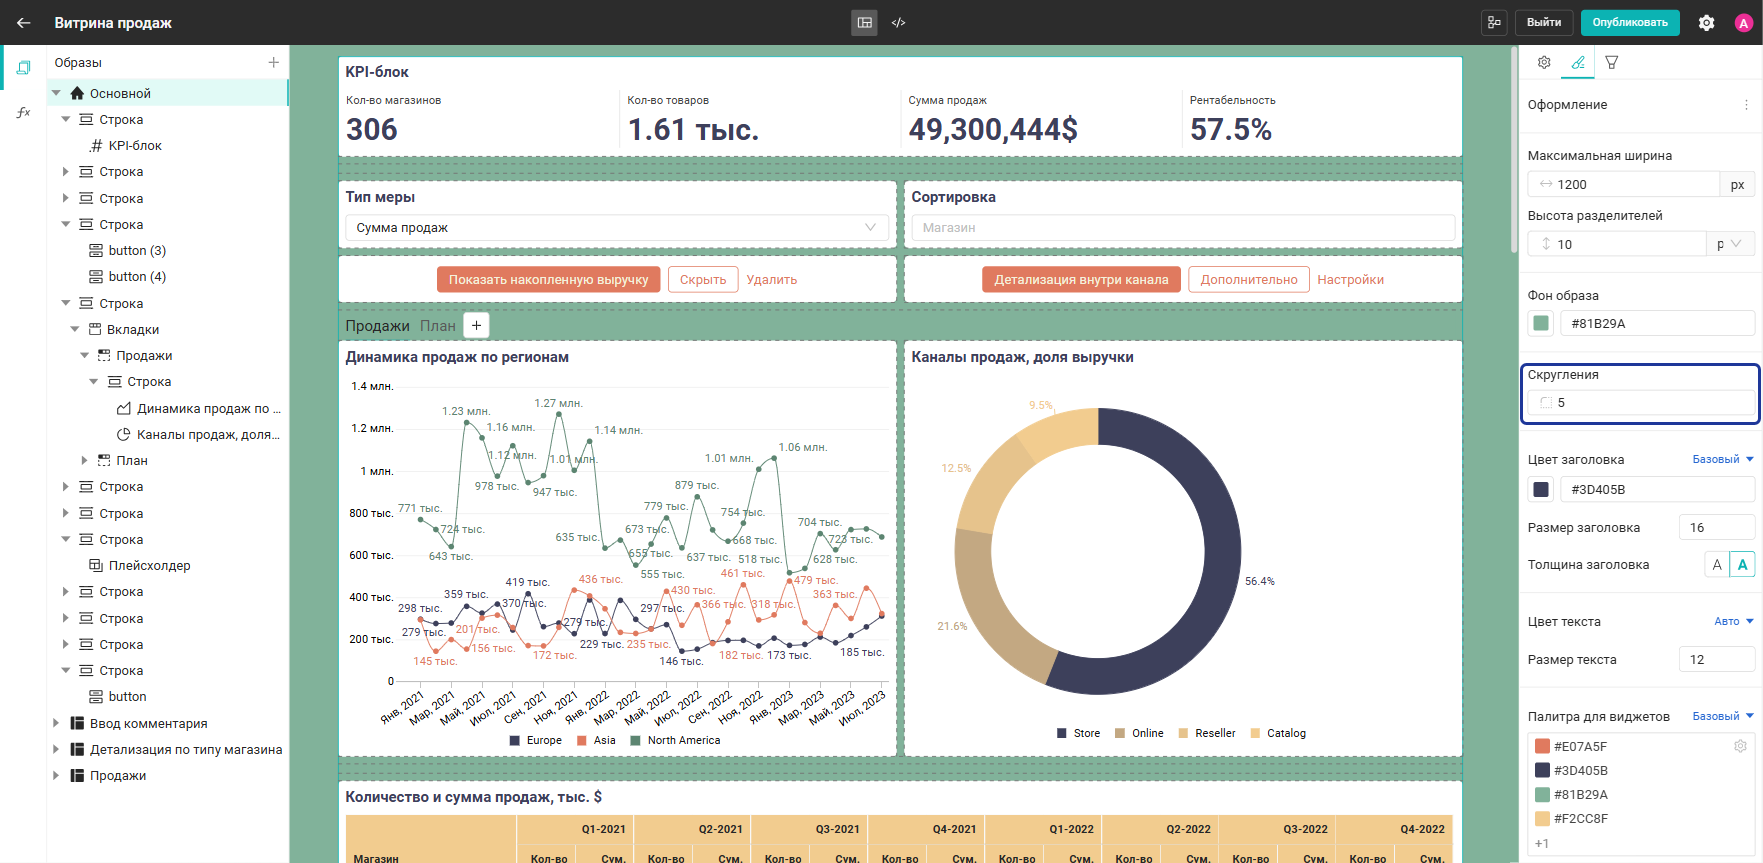Viewport: 1763px width, 863px height.
Task: Open Цвет заголовка Базовый dropdown
Action: pos(1723,459)
